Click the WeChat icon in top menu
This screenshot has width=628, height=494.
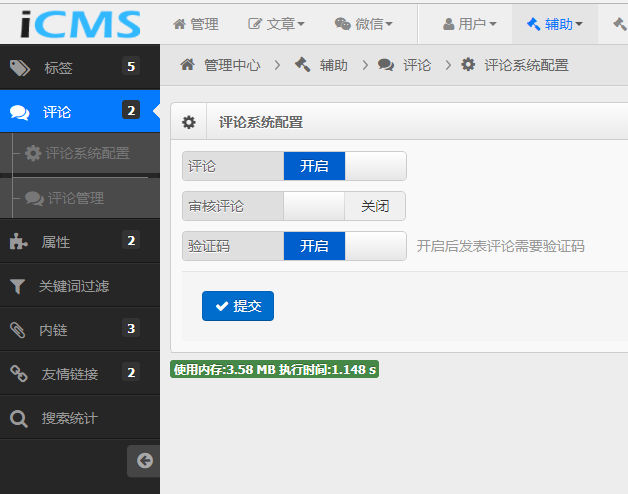[343, 24]
